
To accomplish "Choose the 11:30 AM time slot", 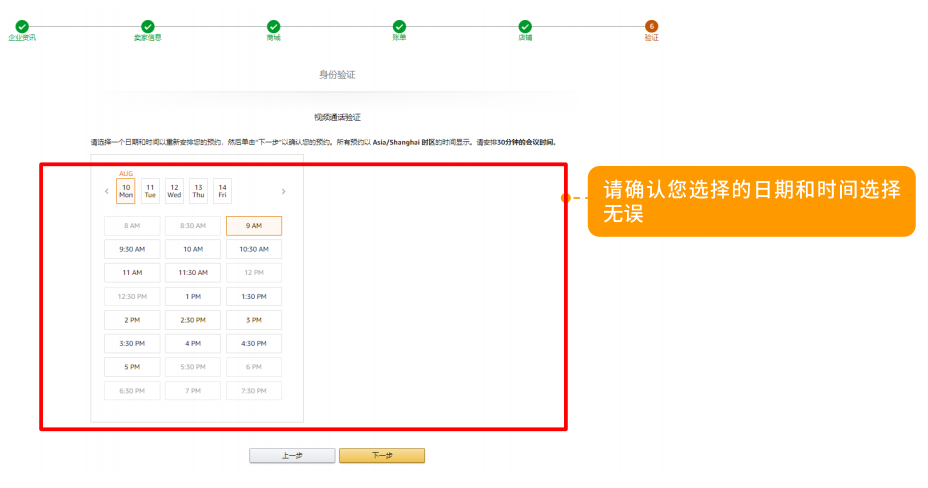I will point(193,273).
